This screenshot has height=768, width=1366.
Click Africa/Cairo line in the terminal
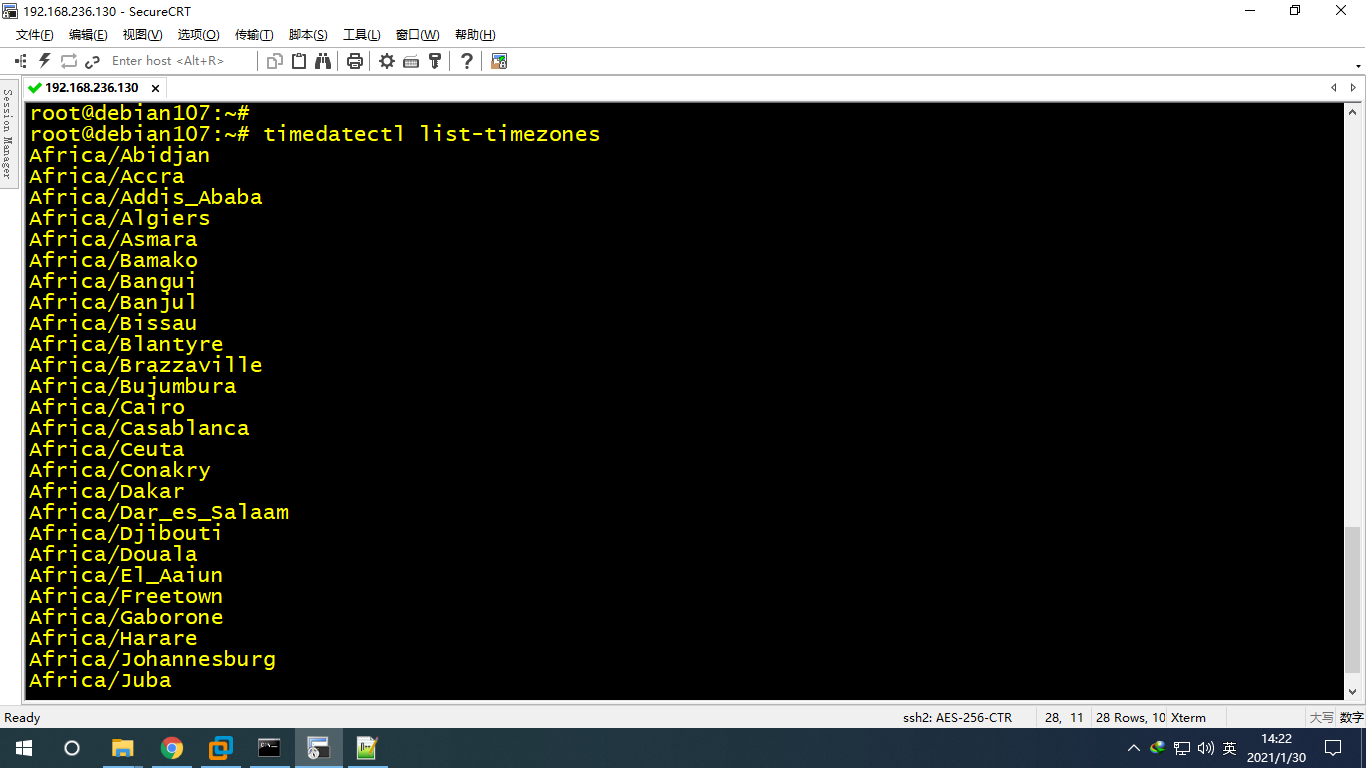click(107, 407)
